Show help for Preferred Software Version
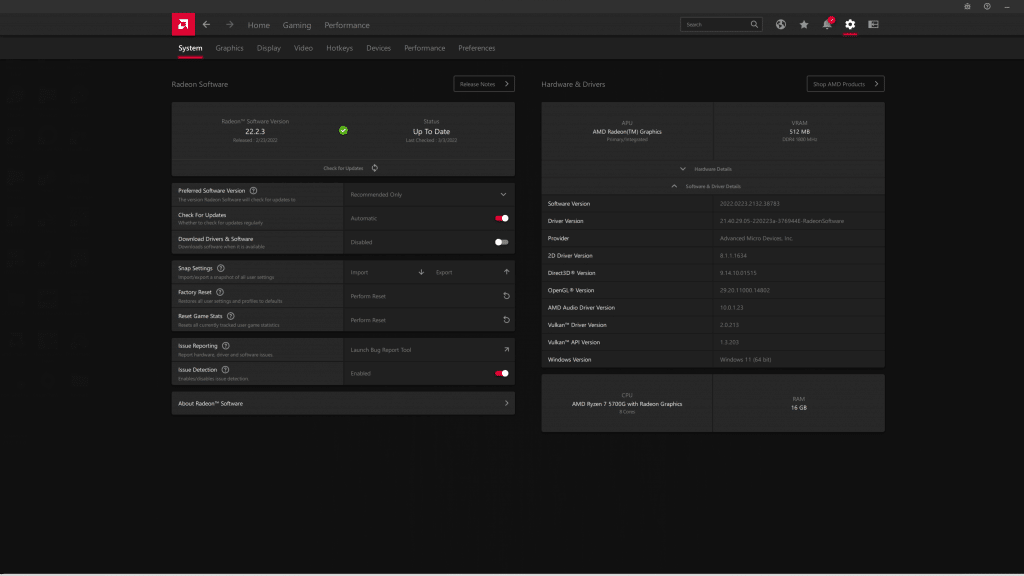The height and width of the screenshot is (576, 1024). (253, 191)
